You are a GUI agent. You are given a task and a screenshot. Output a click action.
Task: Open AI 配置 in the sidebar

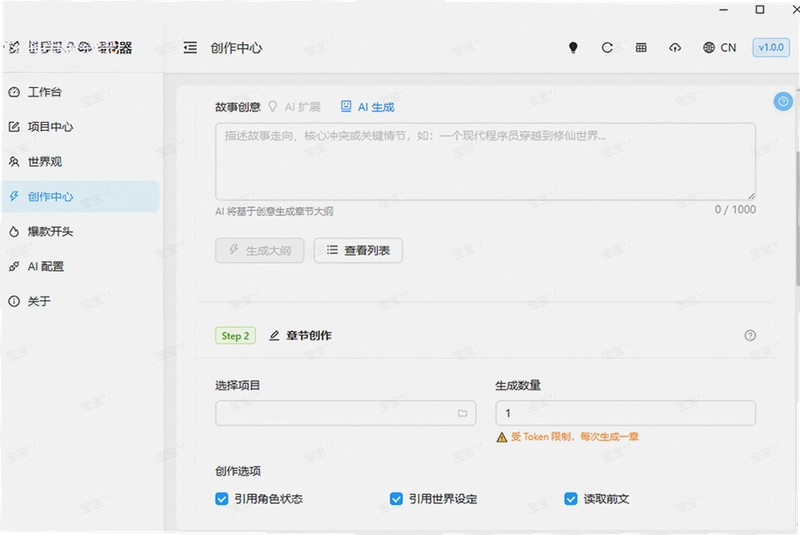[81, 266]
